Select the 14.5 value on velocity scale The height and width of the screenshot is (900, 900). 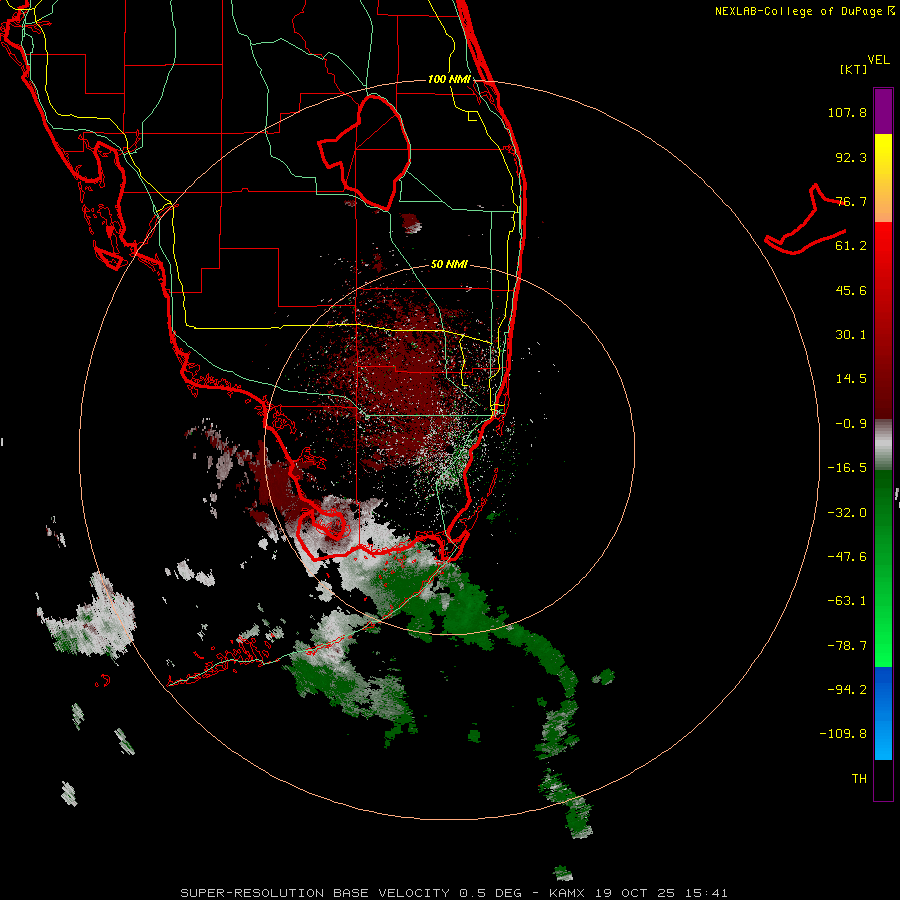pos(851,379)
